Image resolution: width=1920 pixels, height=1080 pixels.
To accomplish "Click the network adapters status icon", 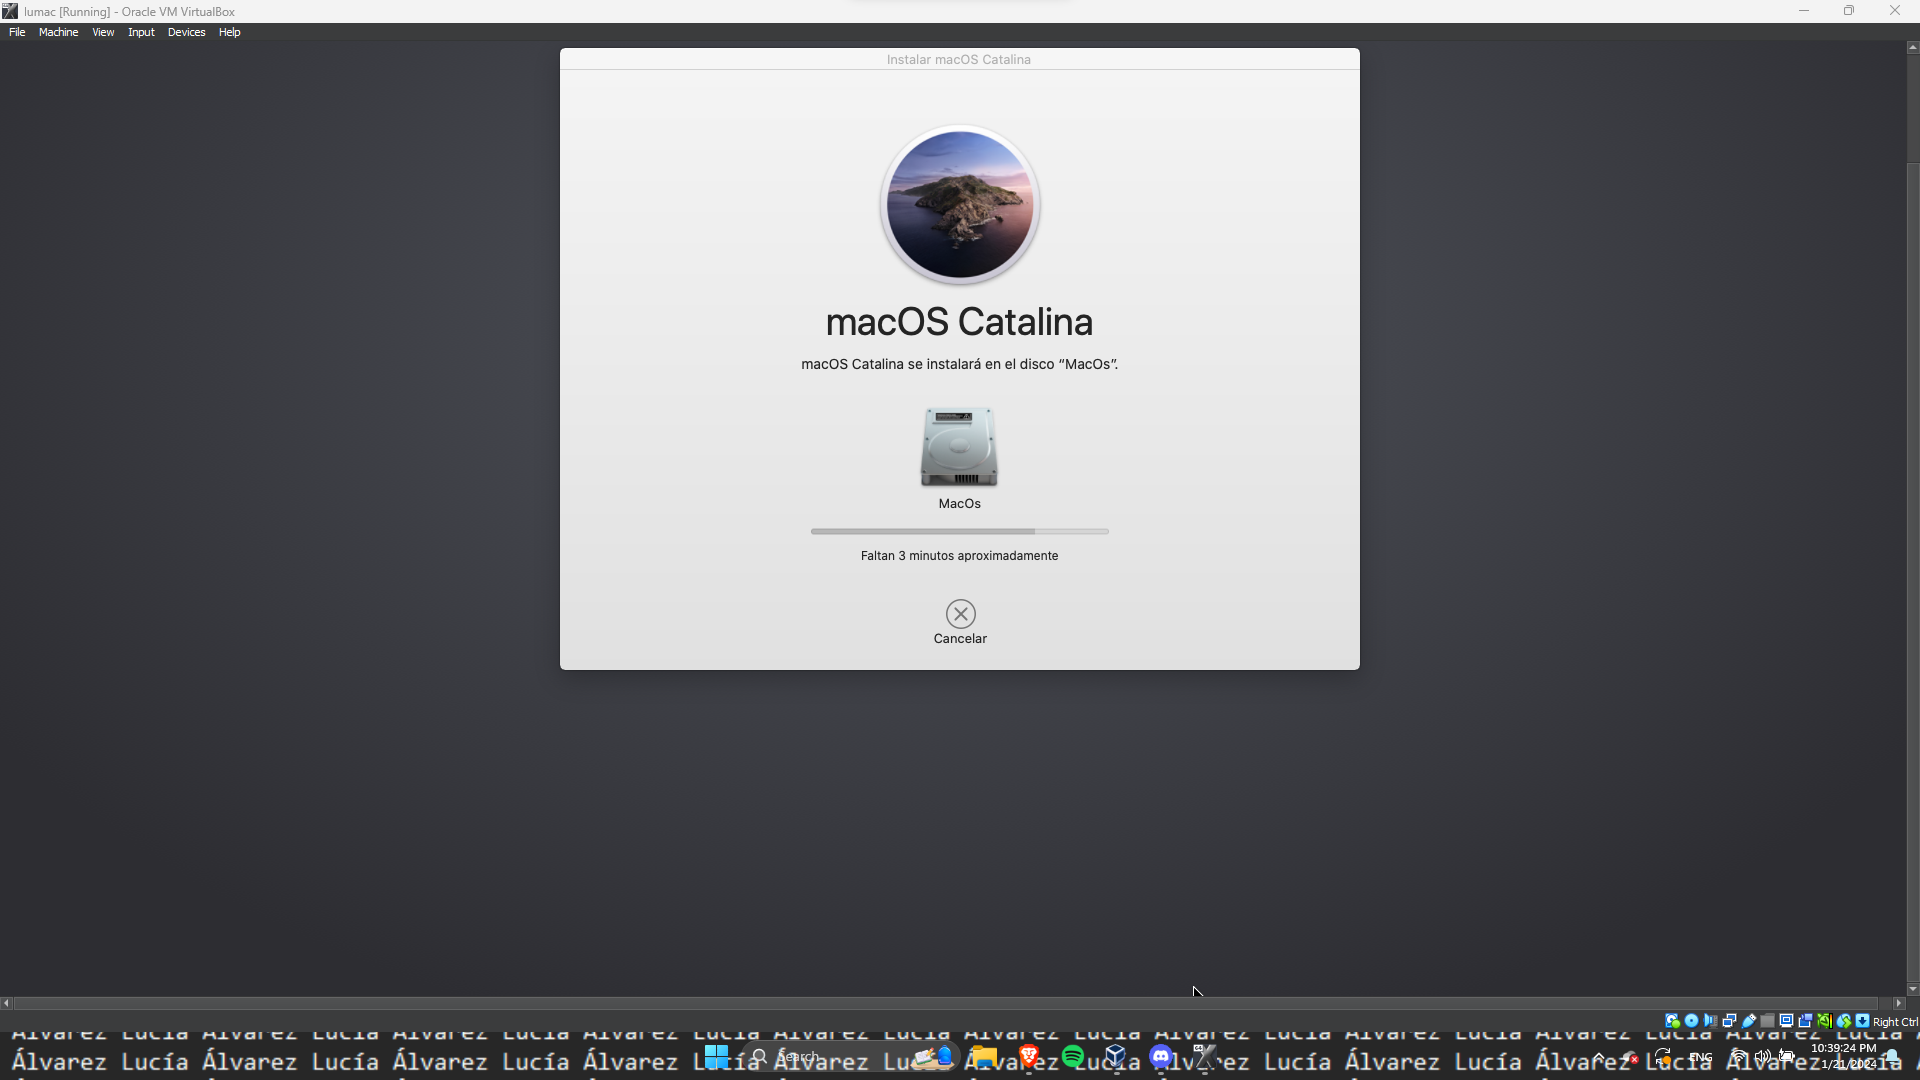I will (1729, 1021).
